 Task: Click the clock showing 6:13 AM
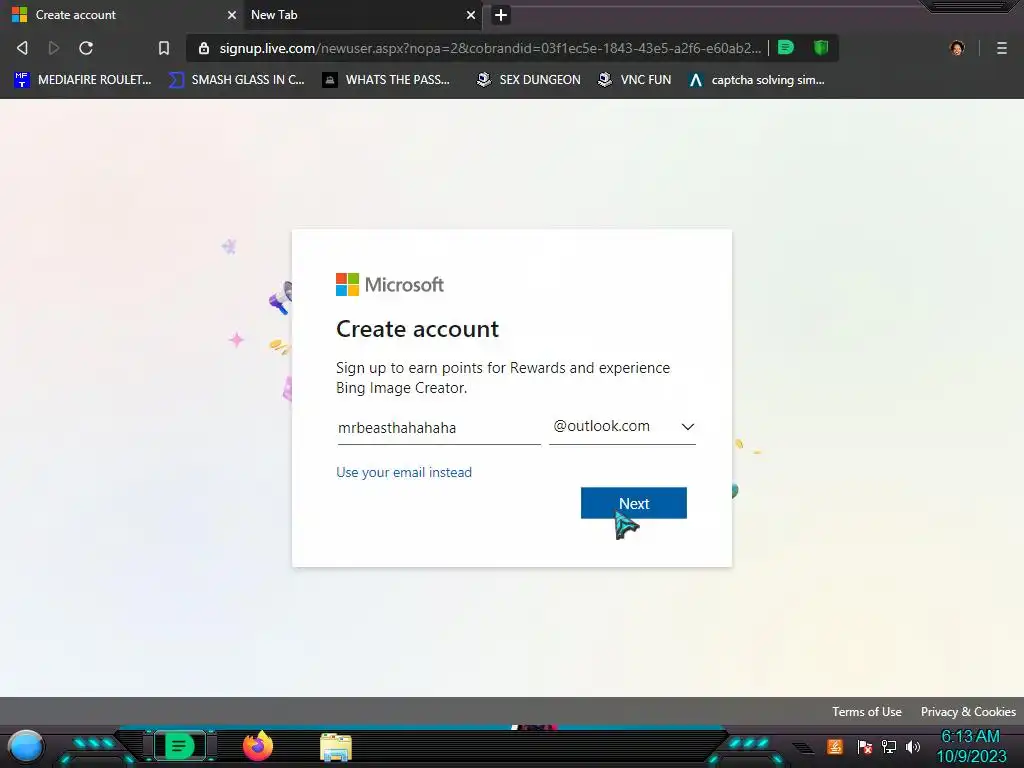click(970, 737)
